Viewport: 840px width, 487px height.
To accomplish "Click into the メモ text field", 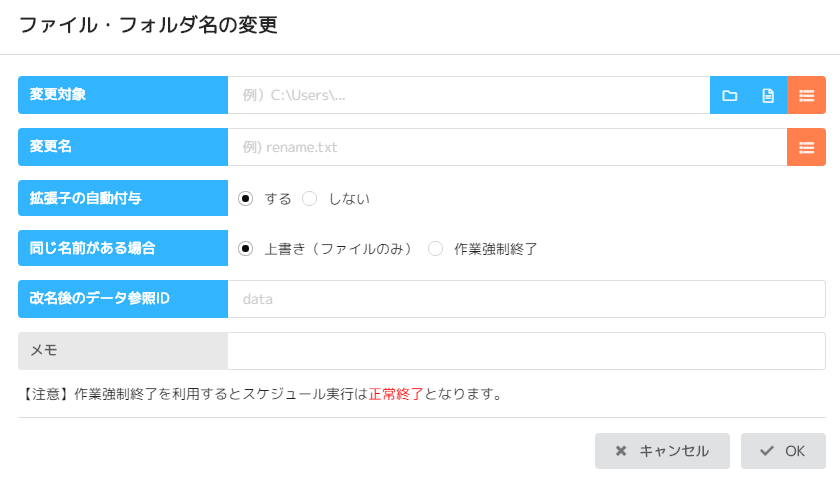I will (x=526, y=351).
